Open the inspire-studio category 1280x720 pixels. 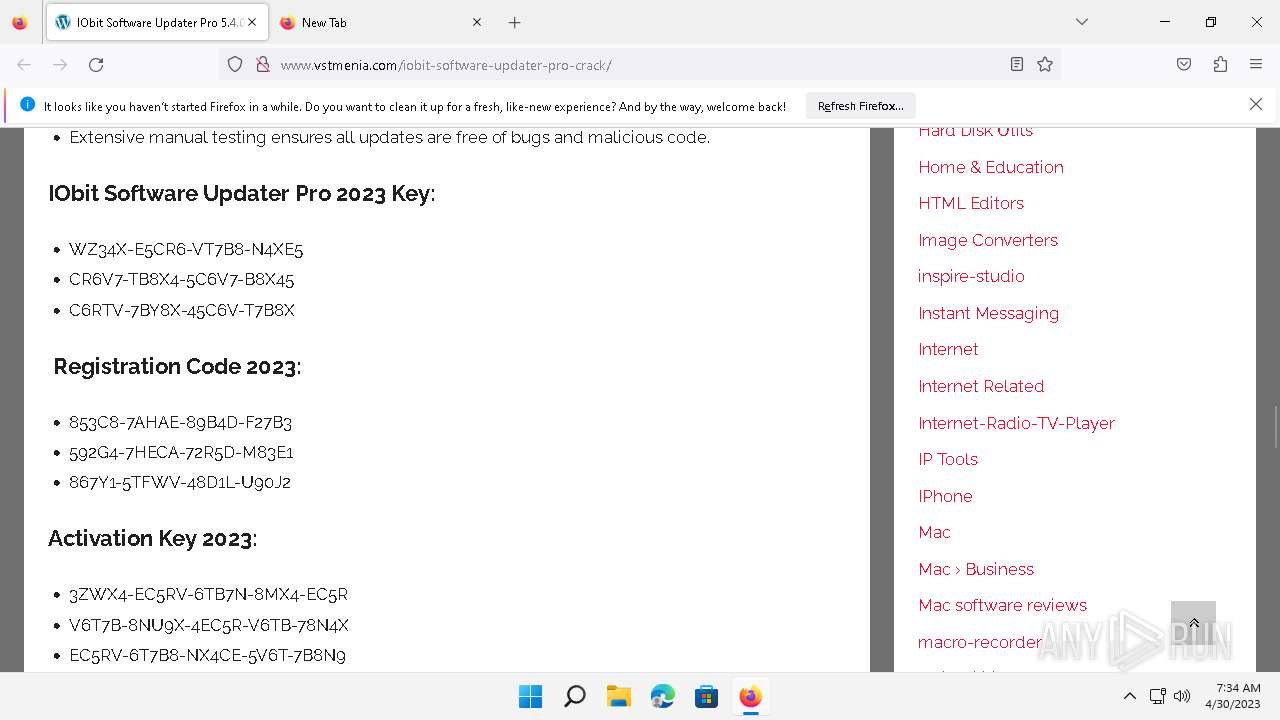[x=971, y=276]
